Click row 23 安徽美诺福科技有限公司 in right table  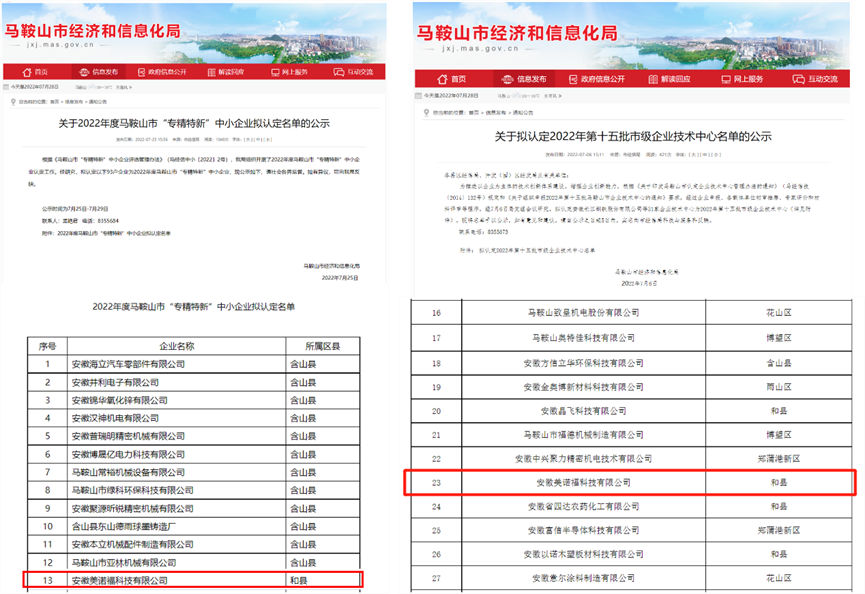pyautogui.click(x=632, y=483)
